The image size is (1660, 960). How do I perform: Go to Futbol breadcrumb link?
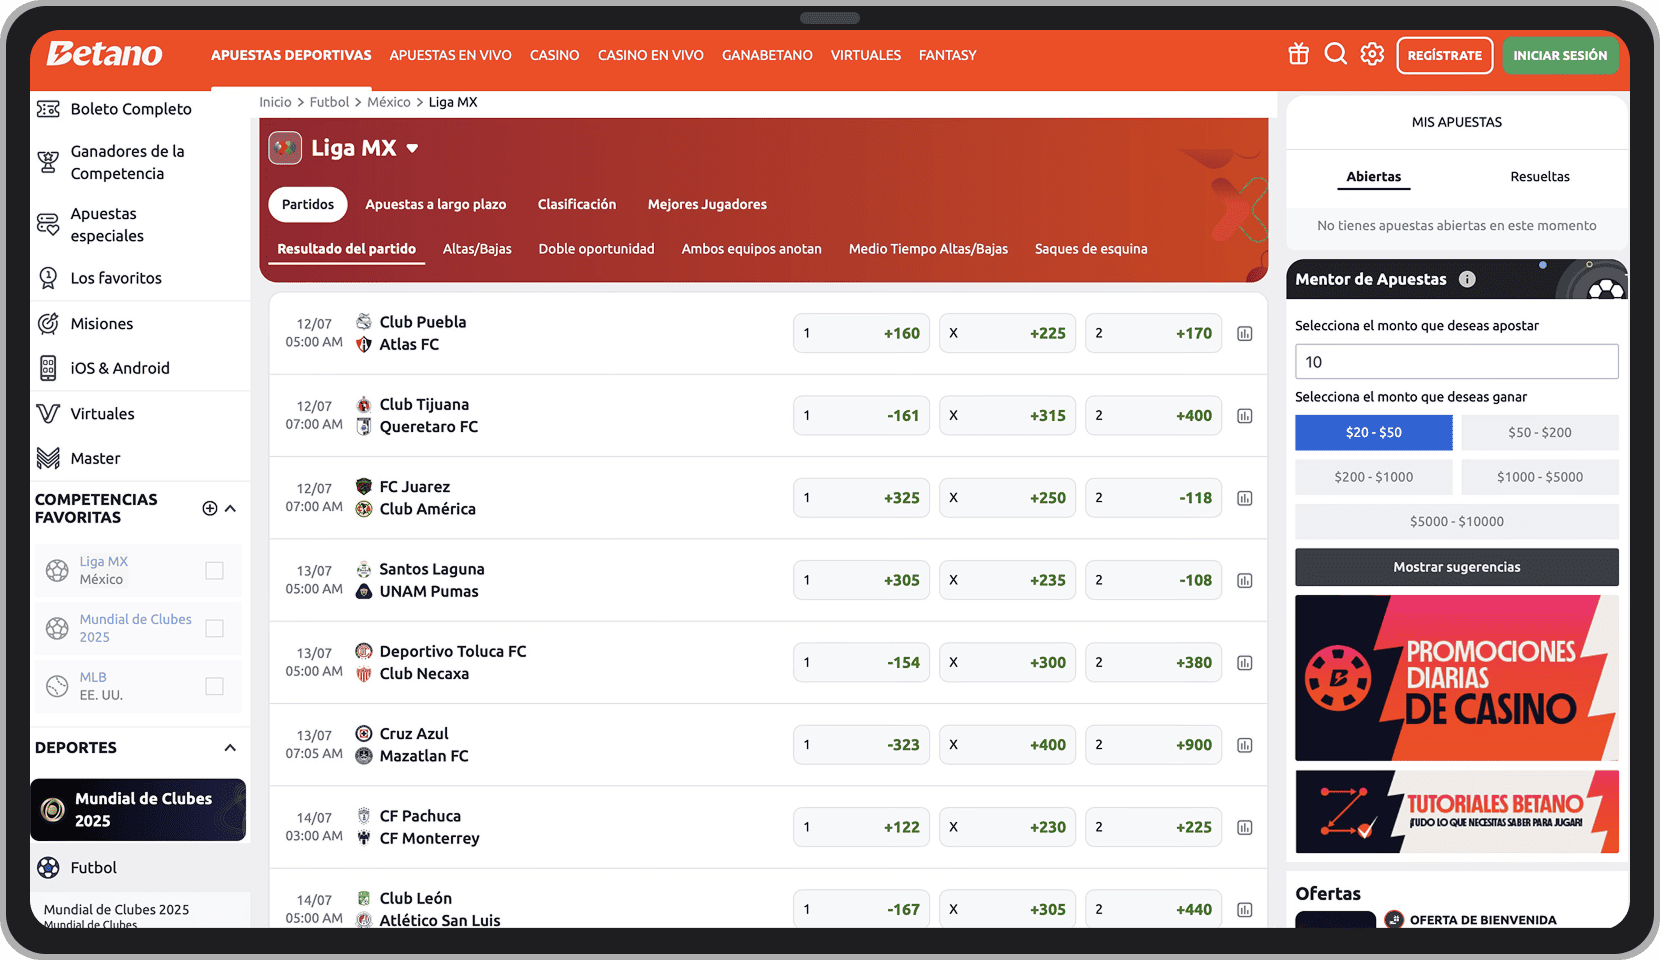coord(329,102)
